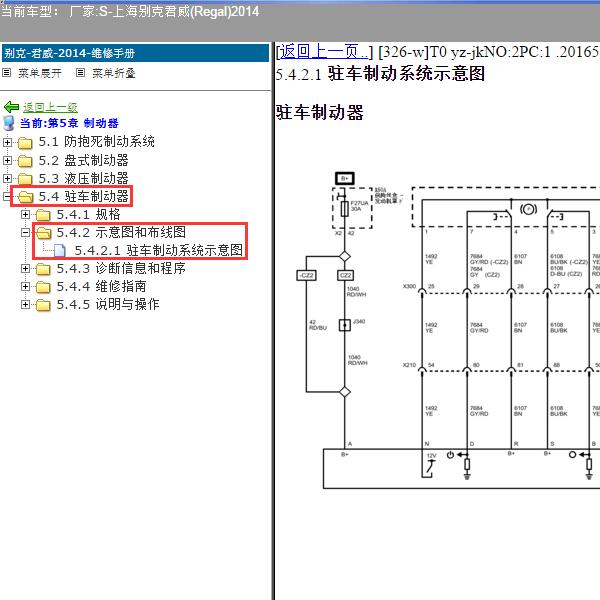The height and width of the screenshot is (600, 600).
Task: Click the folder icon for 5.2 盘式制动器
Action: 25,161
